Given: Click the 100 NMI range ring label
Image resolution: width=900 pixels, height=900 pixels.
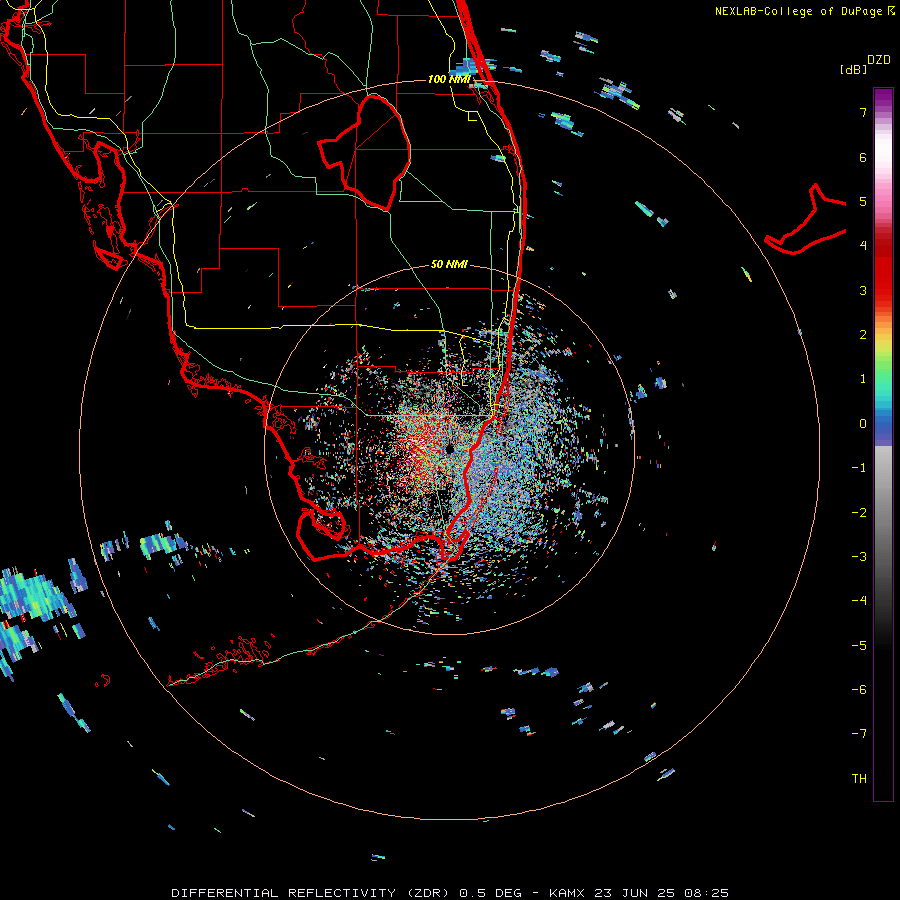Looking at the screenshot, I should pos(449,79).
